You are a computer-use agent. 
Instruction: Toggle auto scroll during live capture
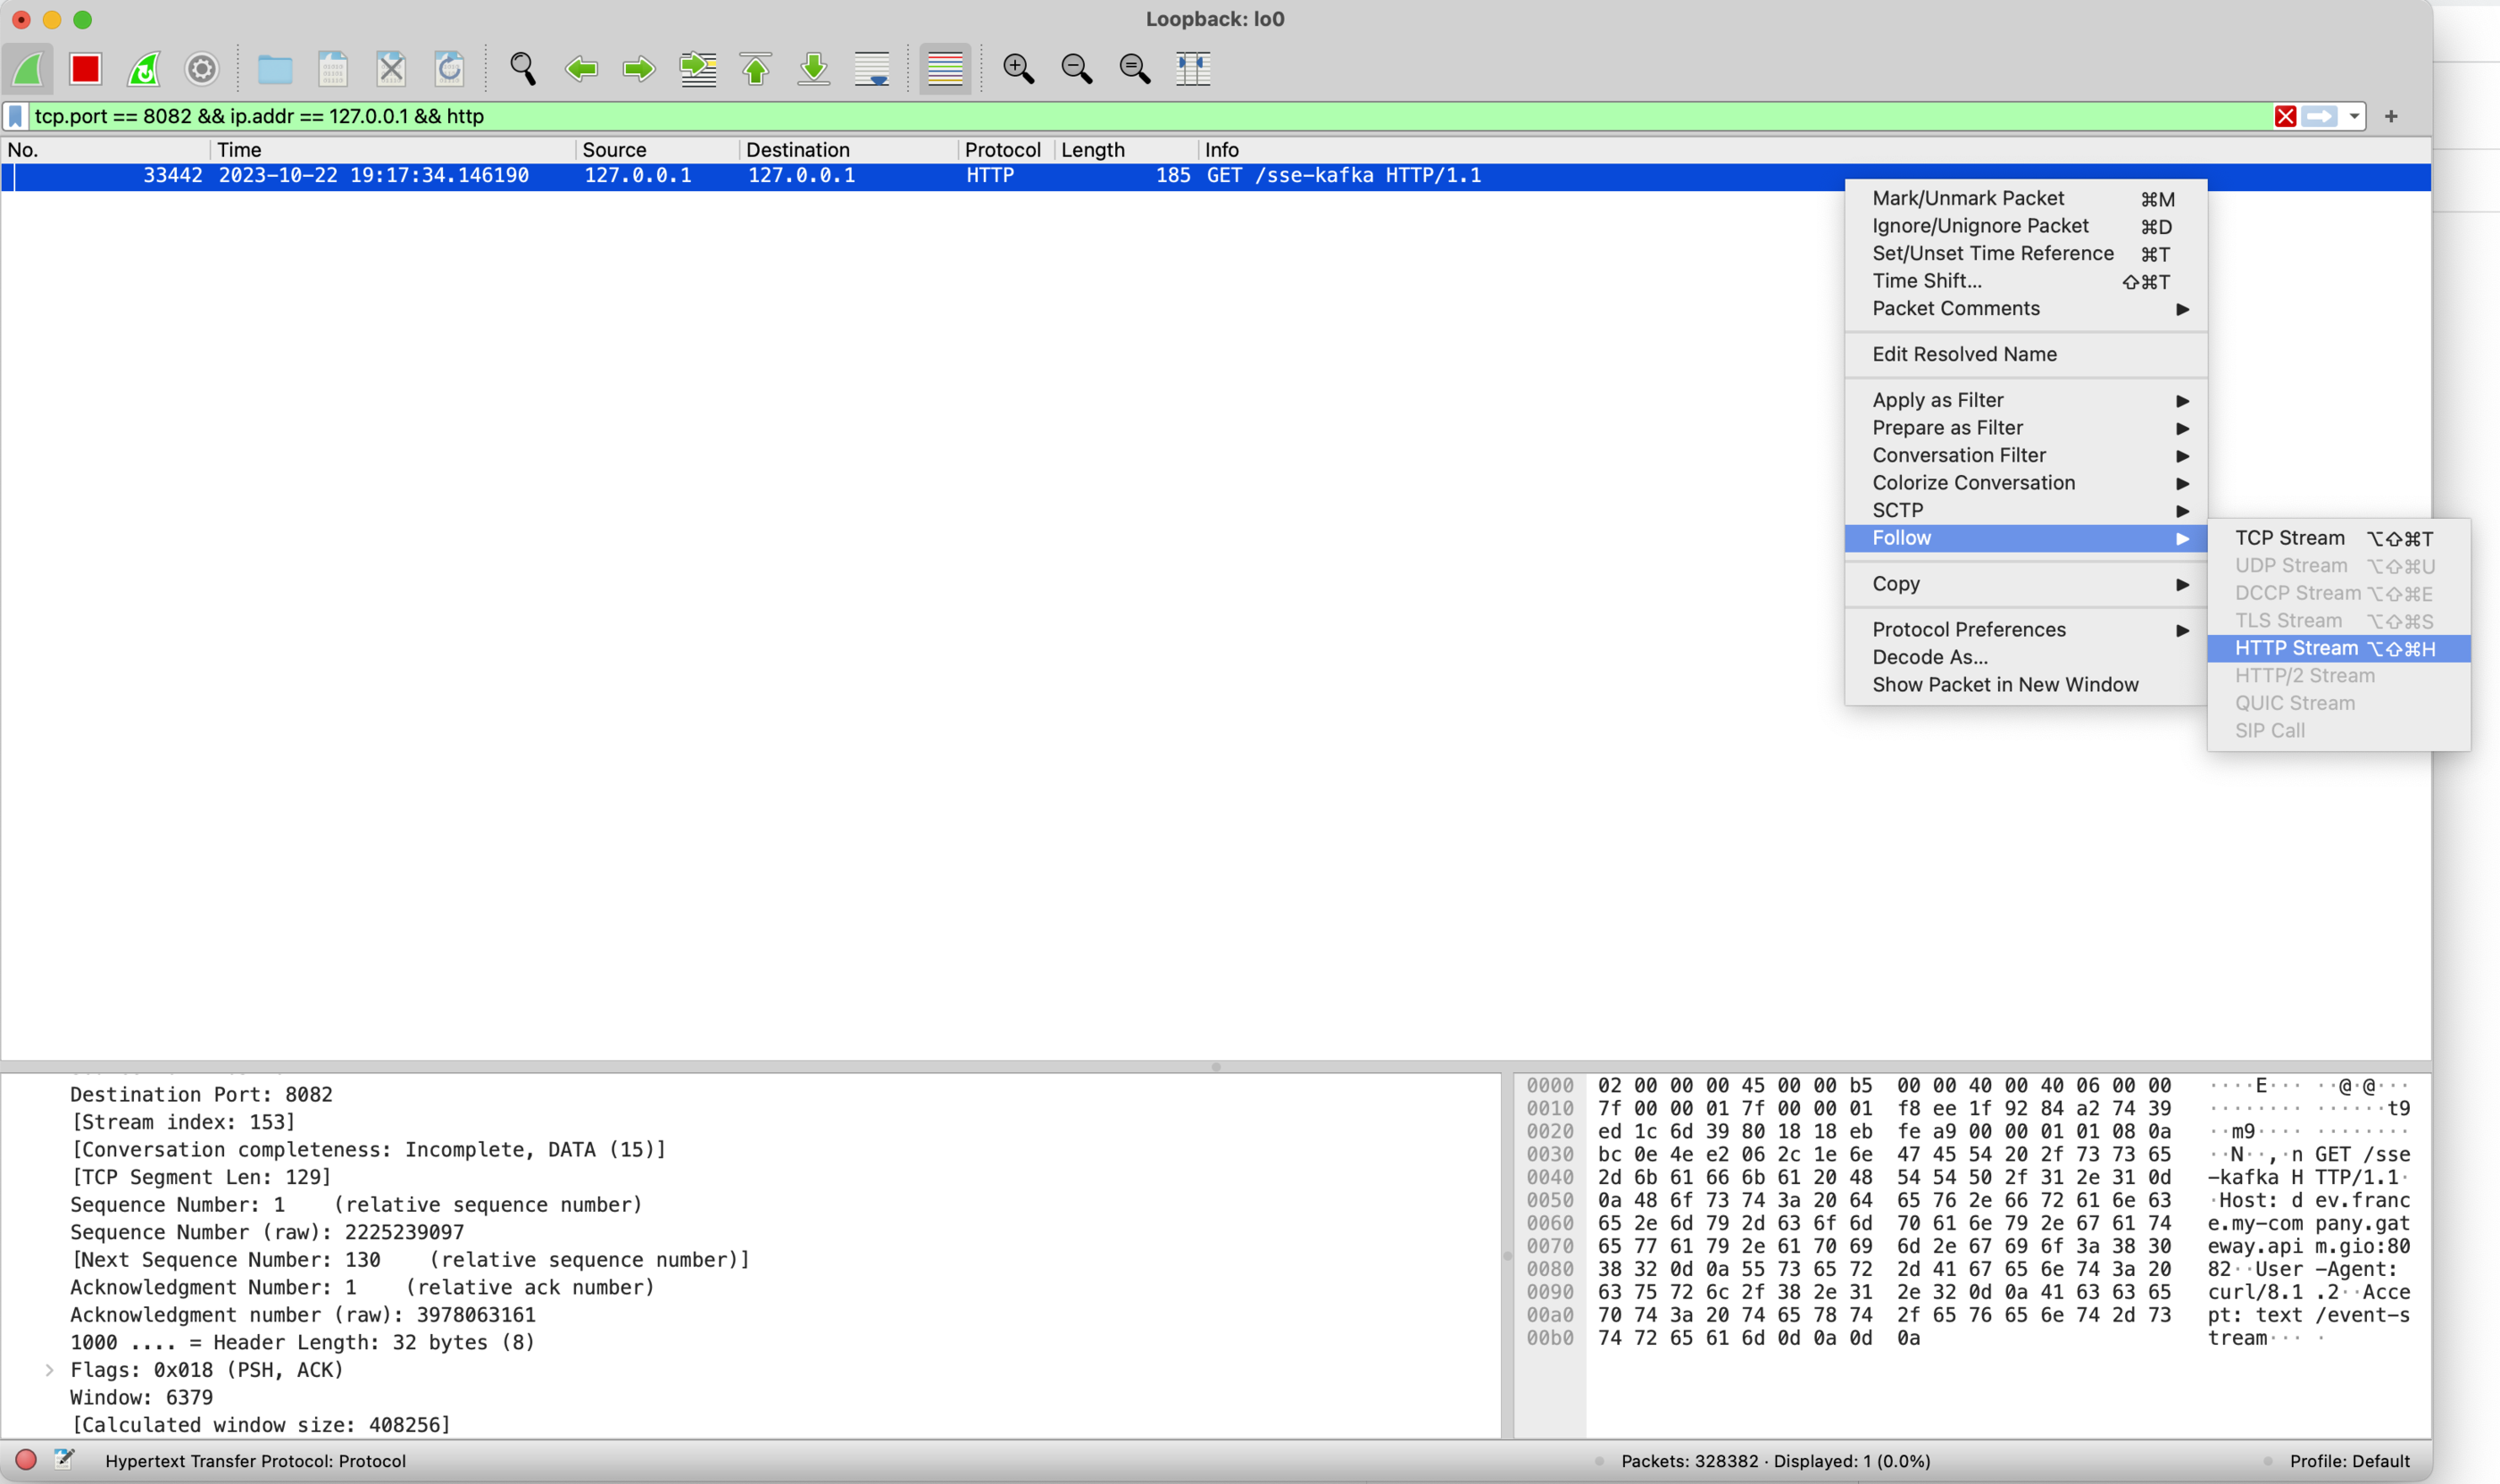[872, 69]
